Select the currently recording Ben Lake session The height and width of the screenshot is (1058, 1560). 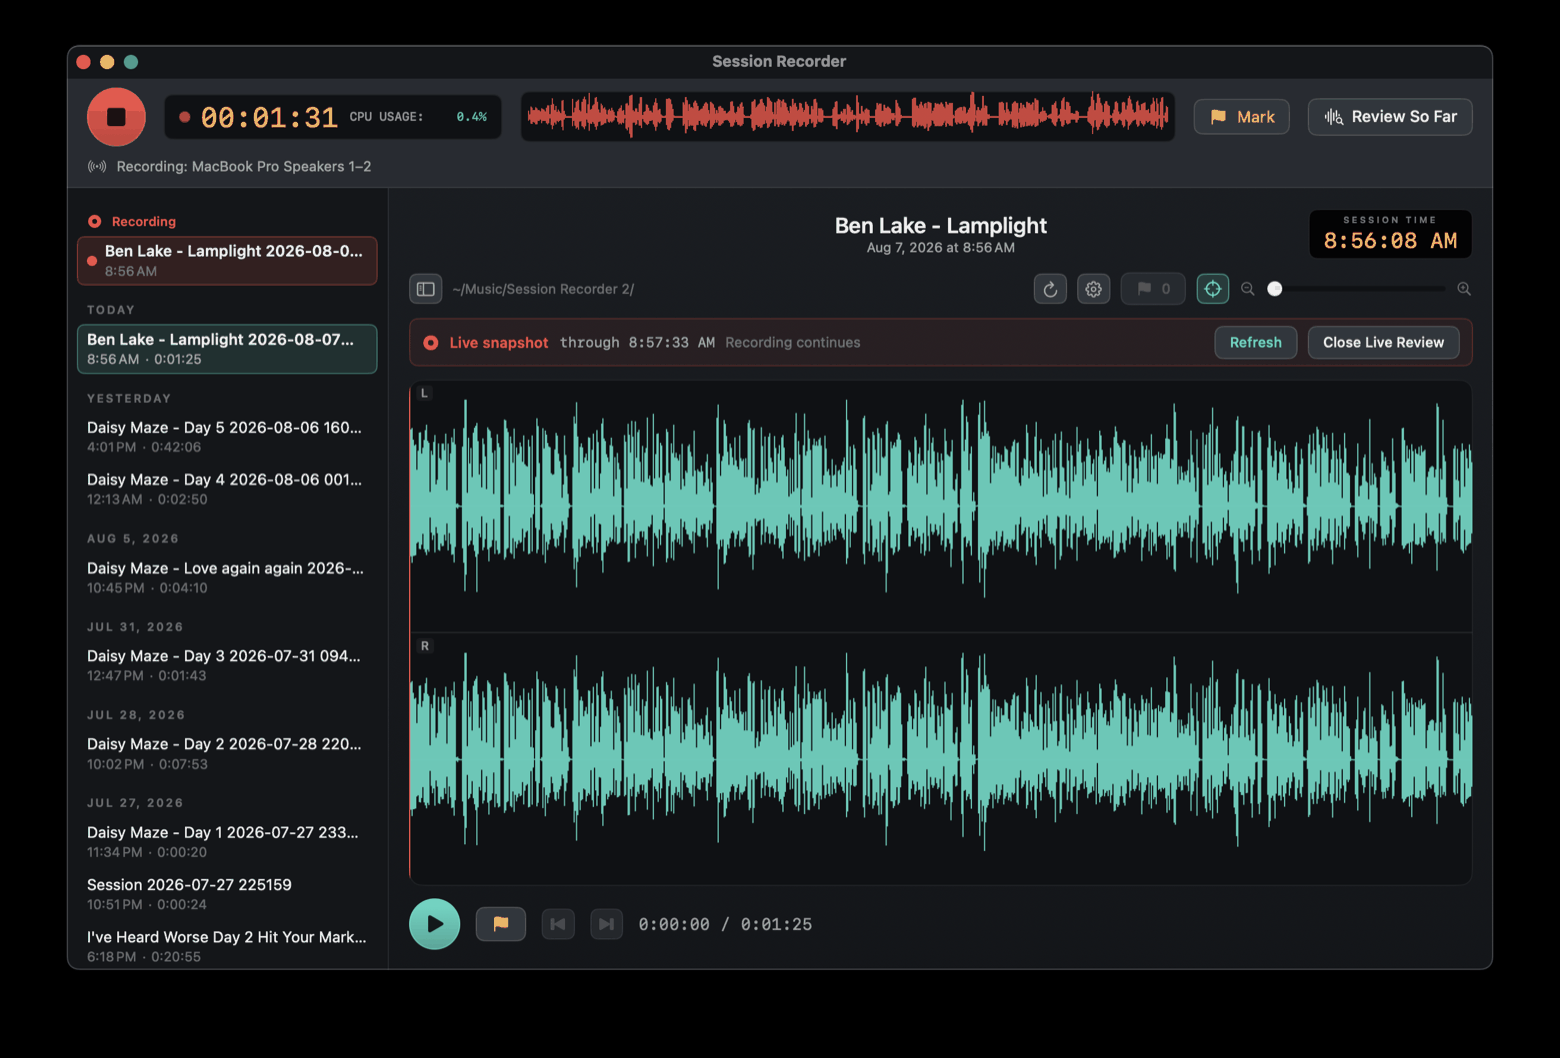[x=227, y=260]
